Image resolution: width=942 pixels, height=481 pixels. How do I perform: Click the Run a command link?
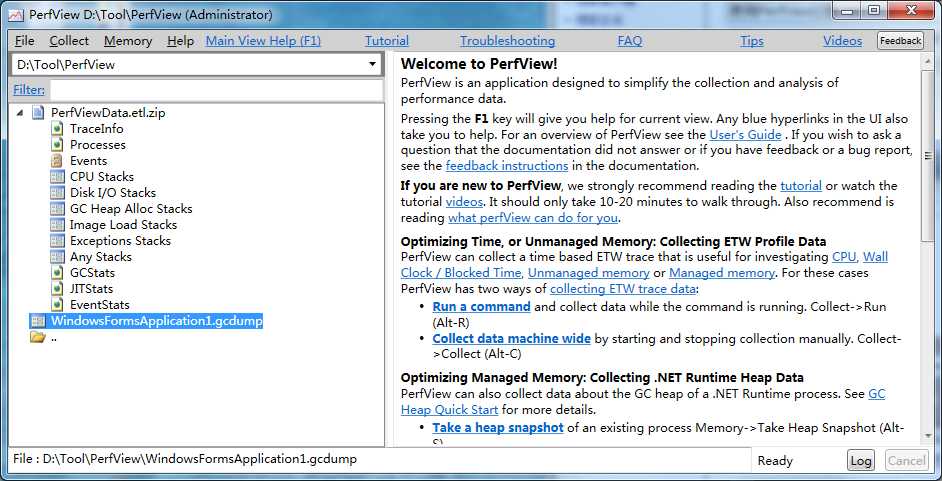click(x=481, y=307)
